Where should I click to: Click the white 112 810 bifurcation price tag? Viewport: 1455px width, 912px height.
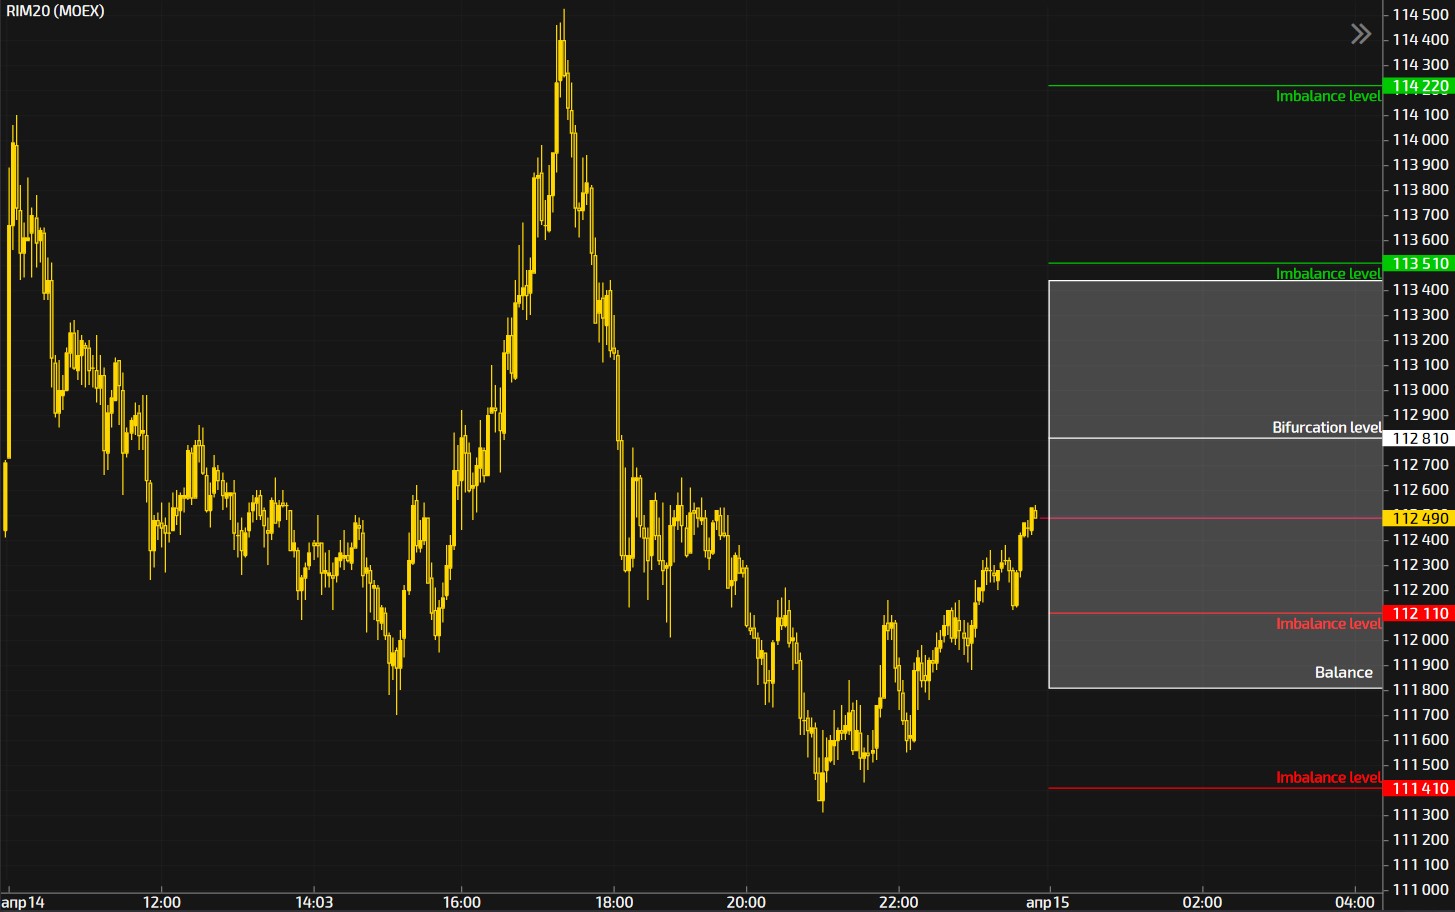1419,438
